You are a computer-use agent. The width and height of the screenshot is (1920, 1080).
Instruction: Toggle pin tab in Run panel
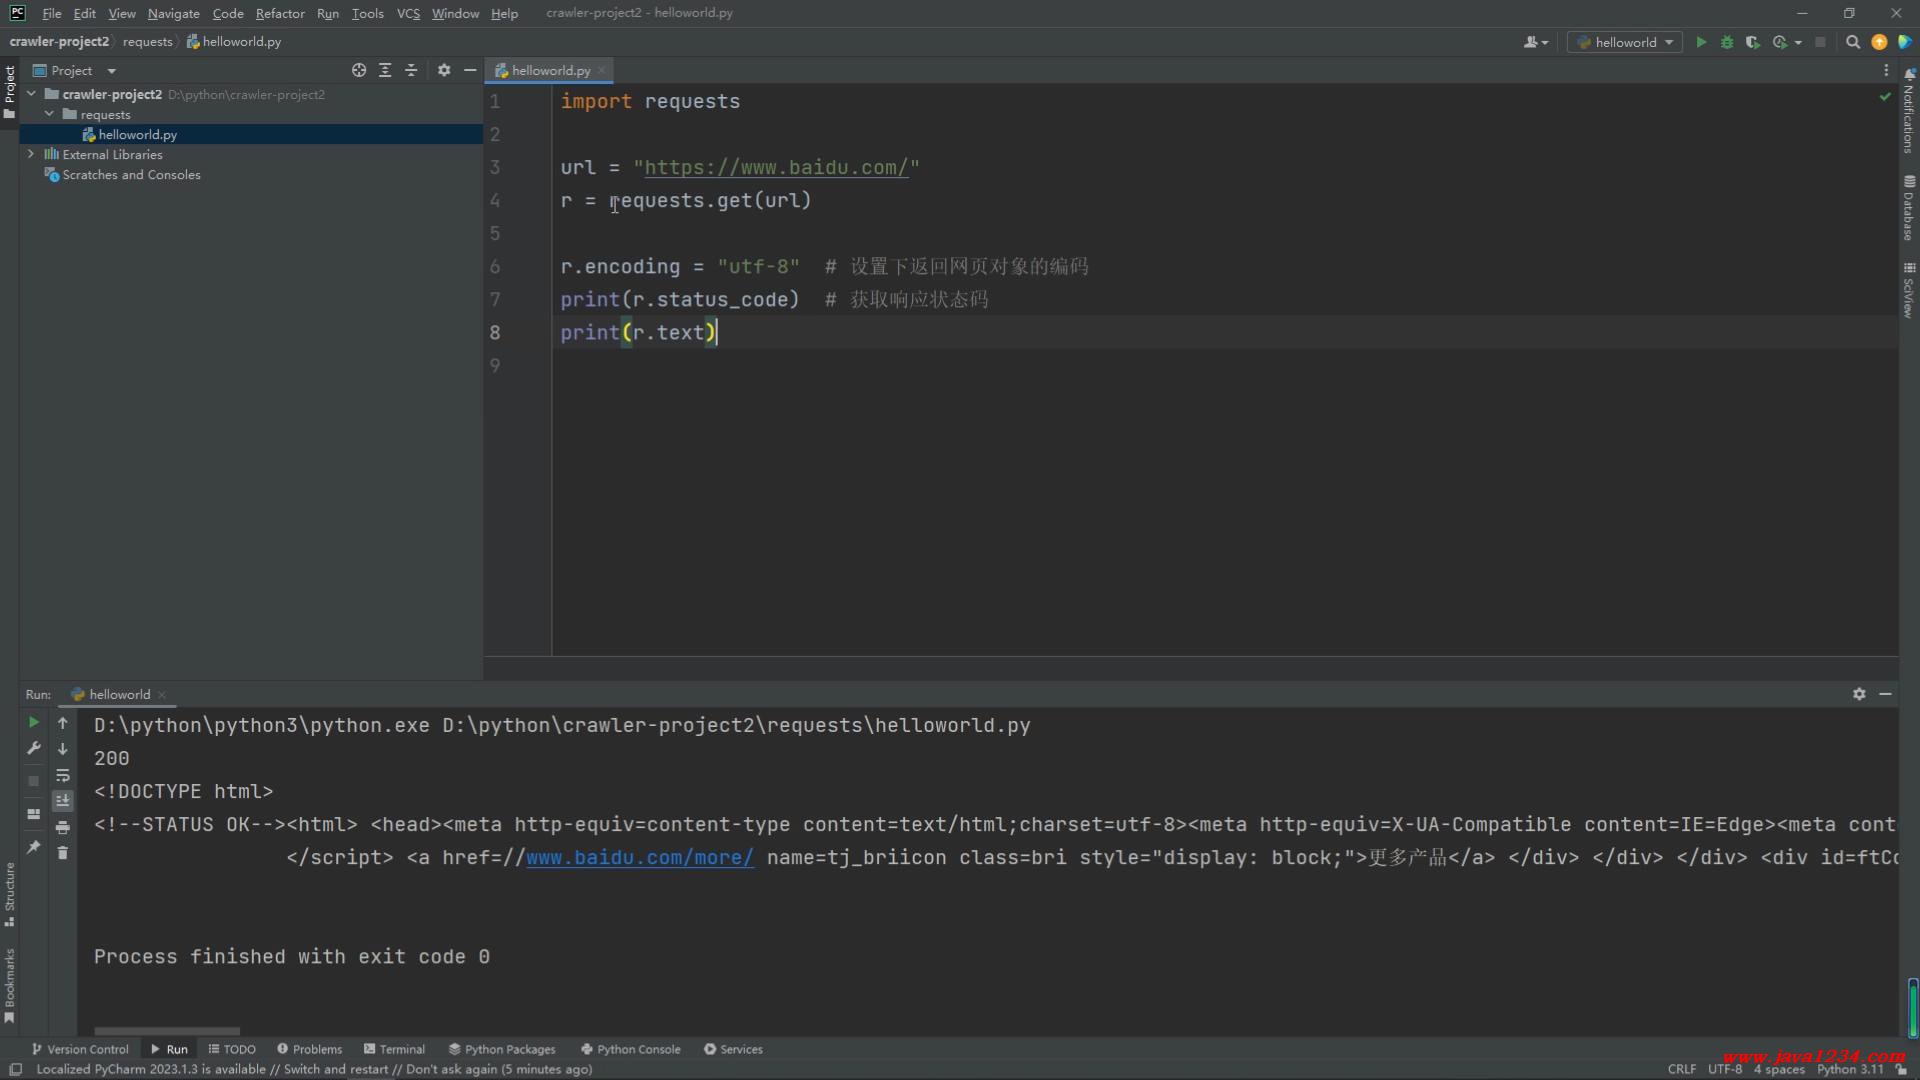(x=33, y=847)
